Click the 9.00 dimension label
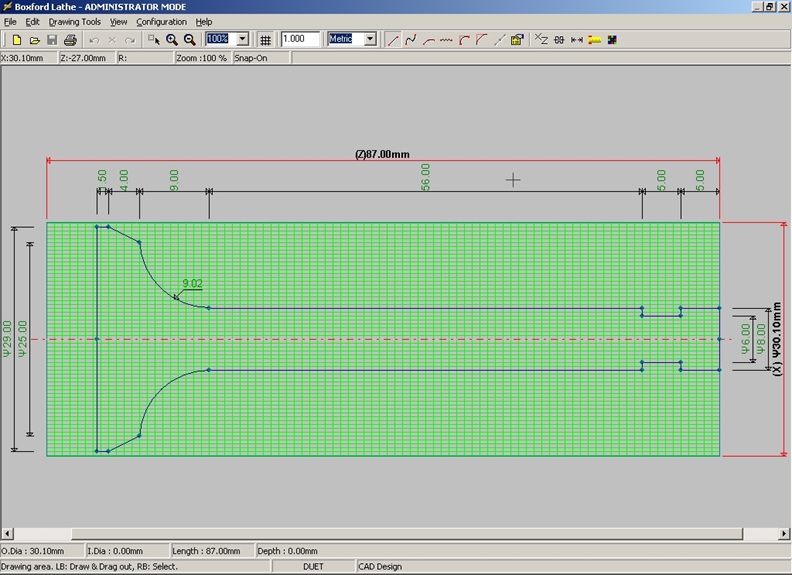Screen dimensions: 792x575 pyautogui.click(x=174, y=180)
